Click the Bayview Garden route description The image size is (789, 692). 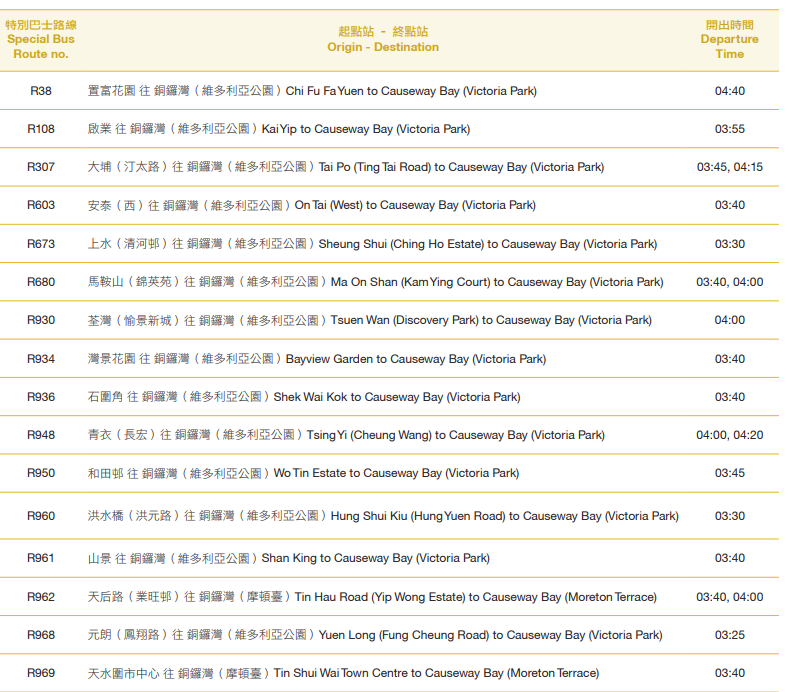(x=317, y=359)
